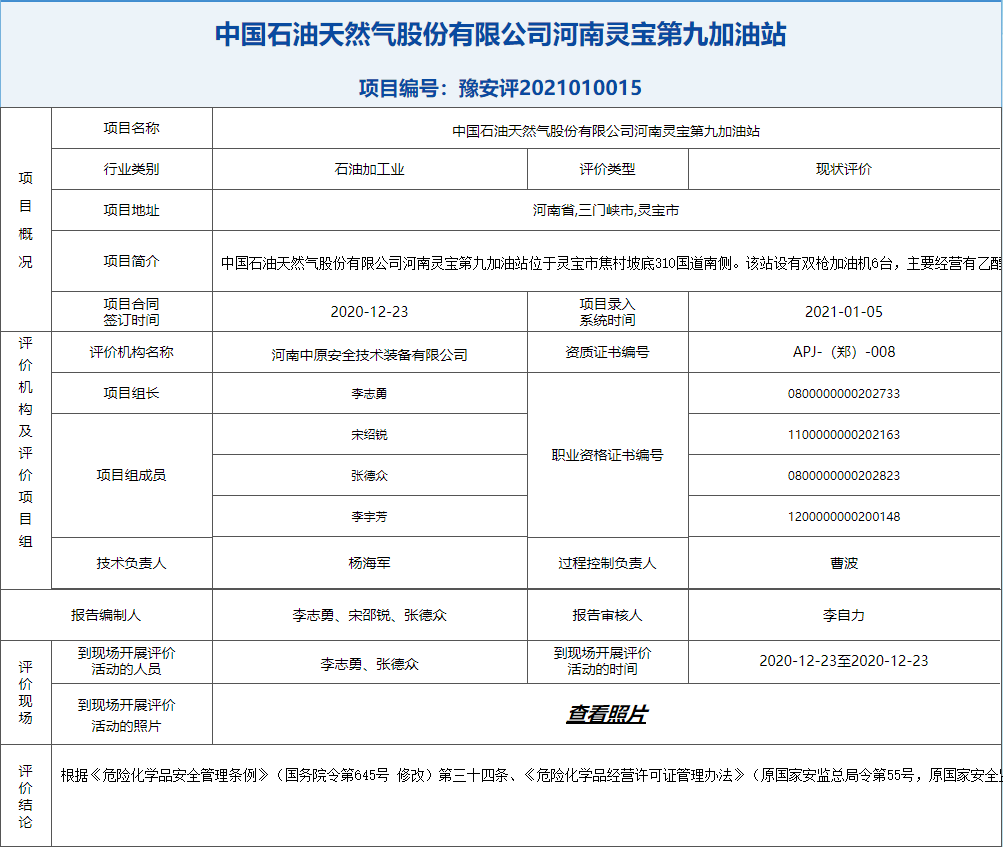Viewport: 1003px width, 847px height.
Task: Click the 评价现场 section header
Action: 26,692
